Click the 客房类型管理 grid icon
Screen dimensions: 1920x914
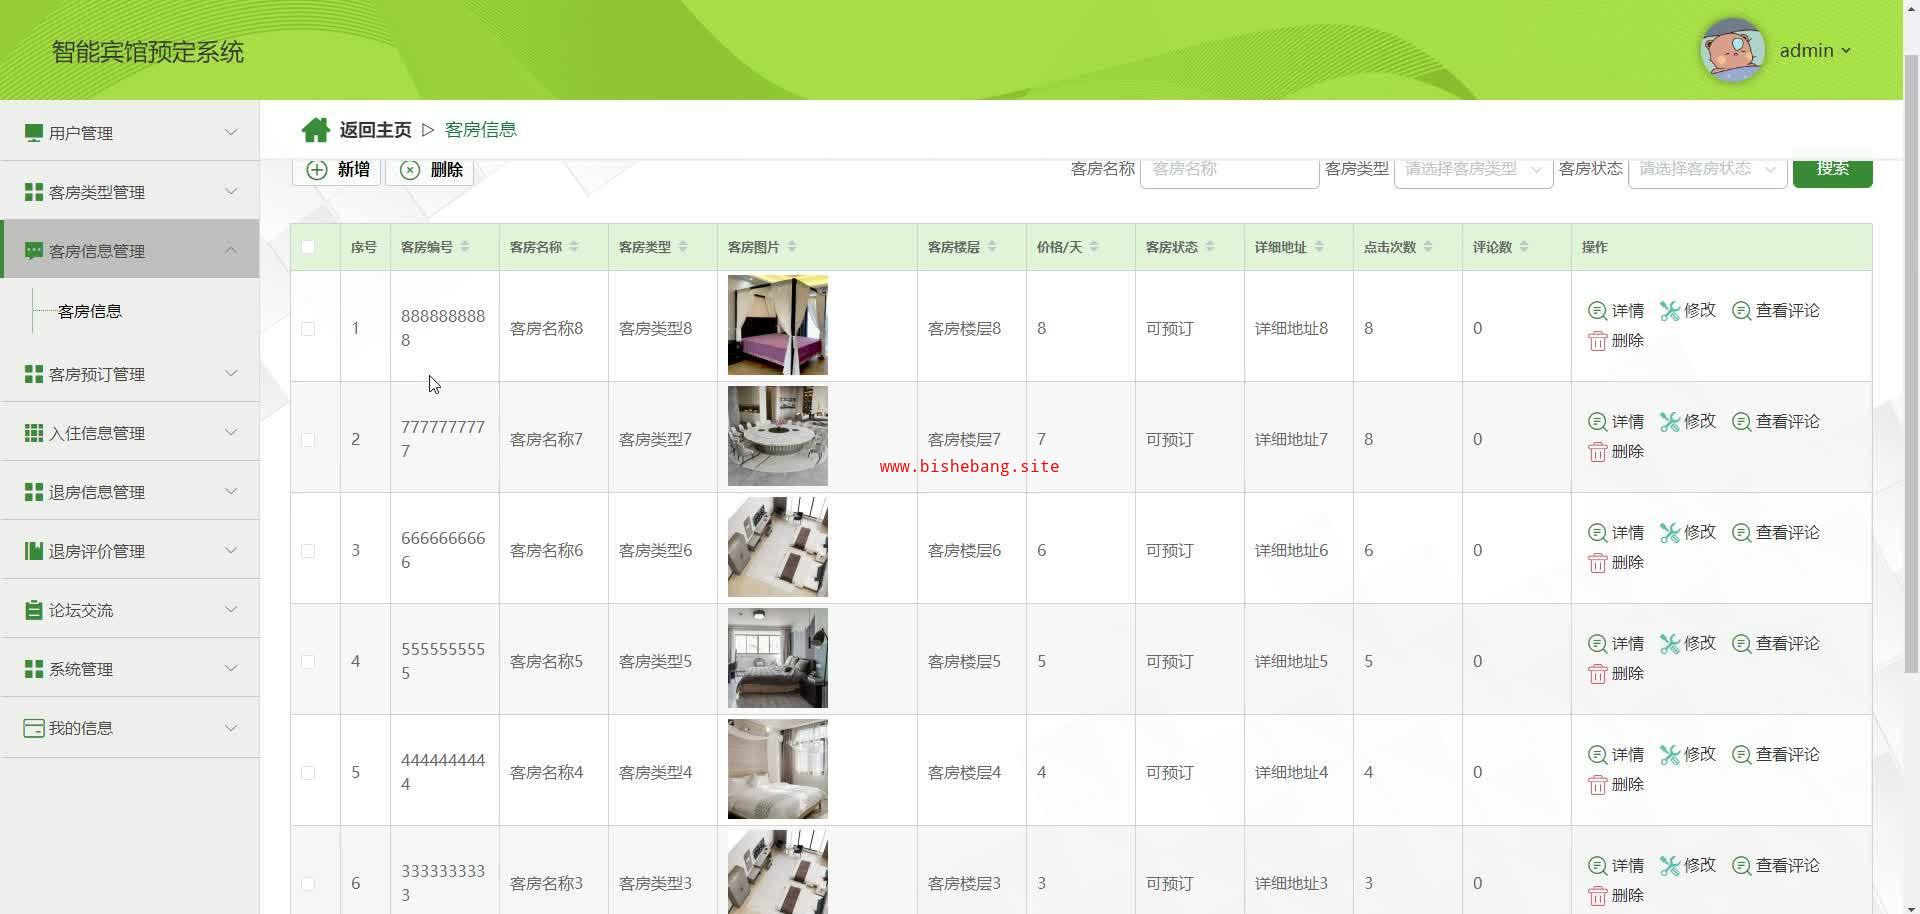[x=34, y=192]
